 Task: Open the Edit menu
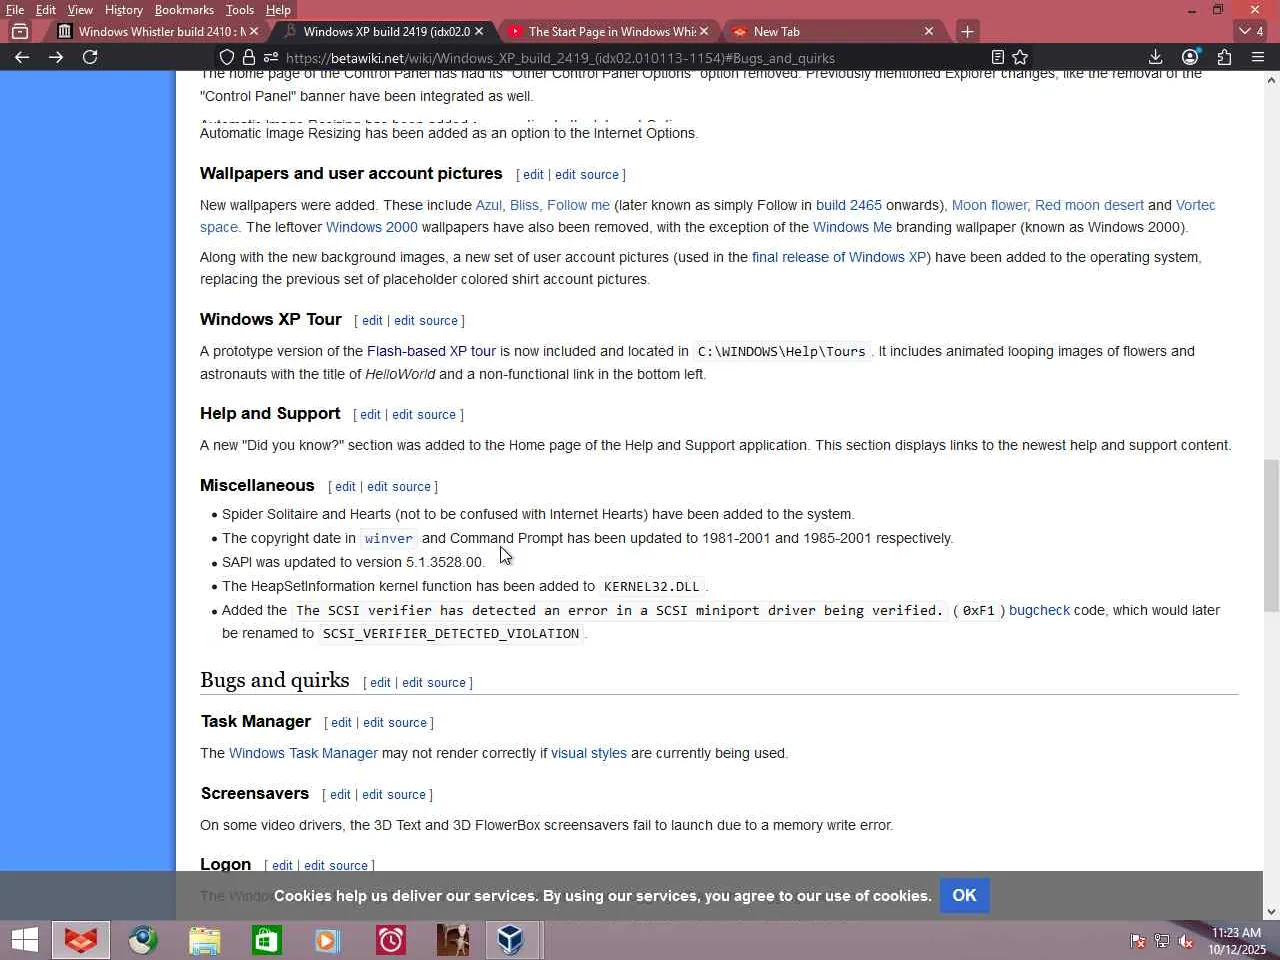(x=46, y=10)
